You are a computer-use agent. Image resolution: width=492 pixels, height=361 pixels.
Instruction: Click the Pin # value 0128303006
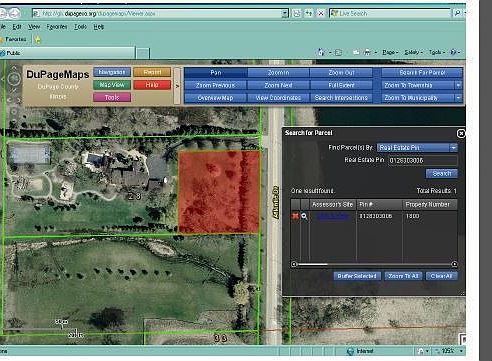(x=375, y=216)
